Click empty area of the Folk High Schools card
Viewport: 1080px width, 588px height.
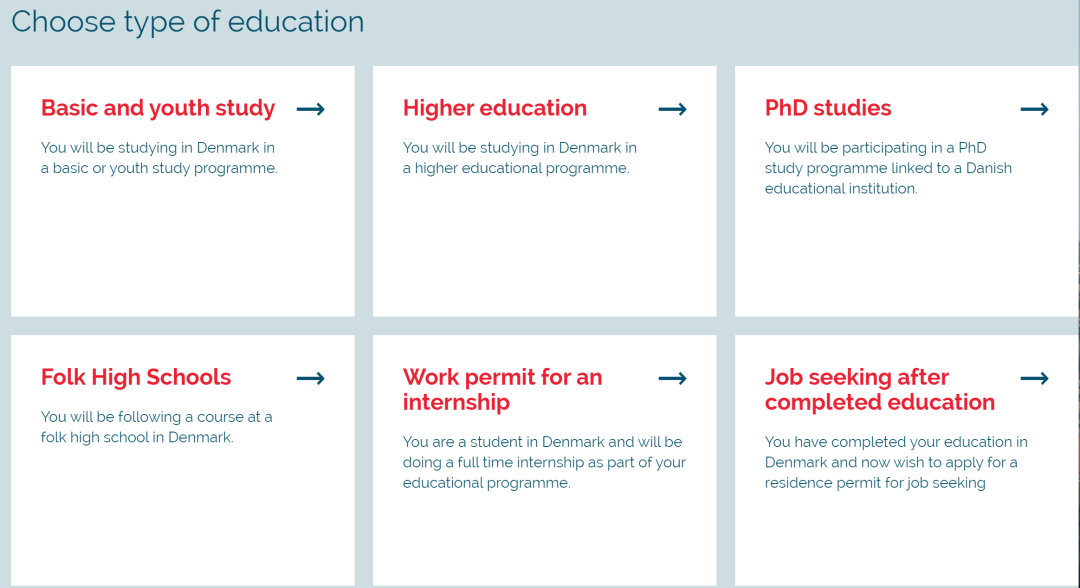183,516
